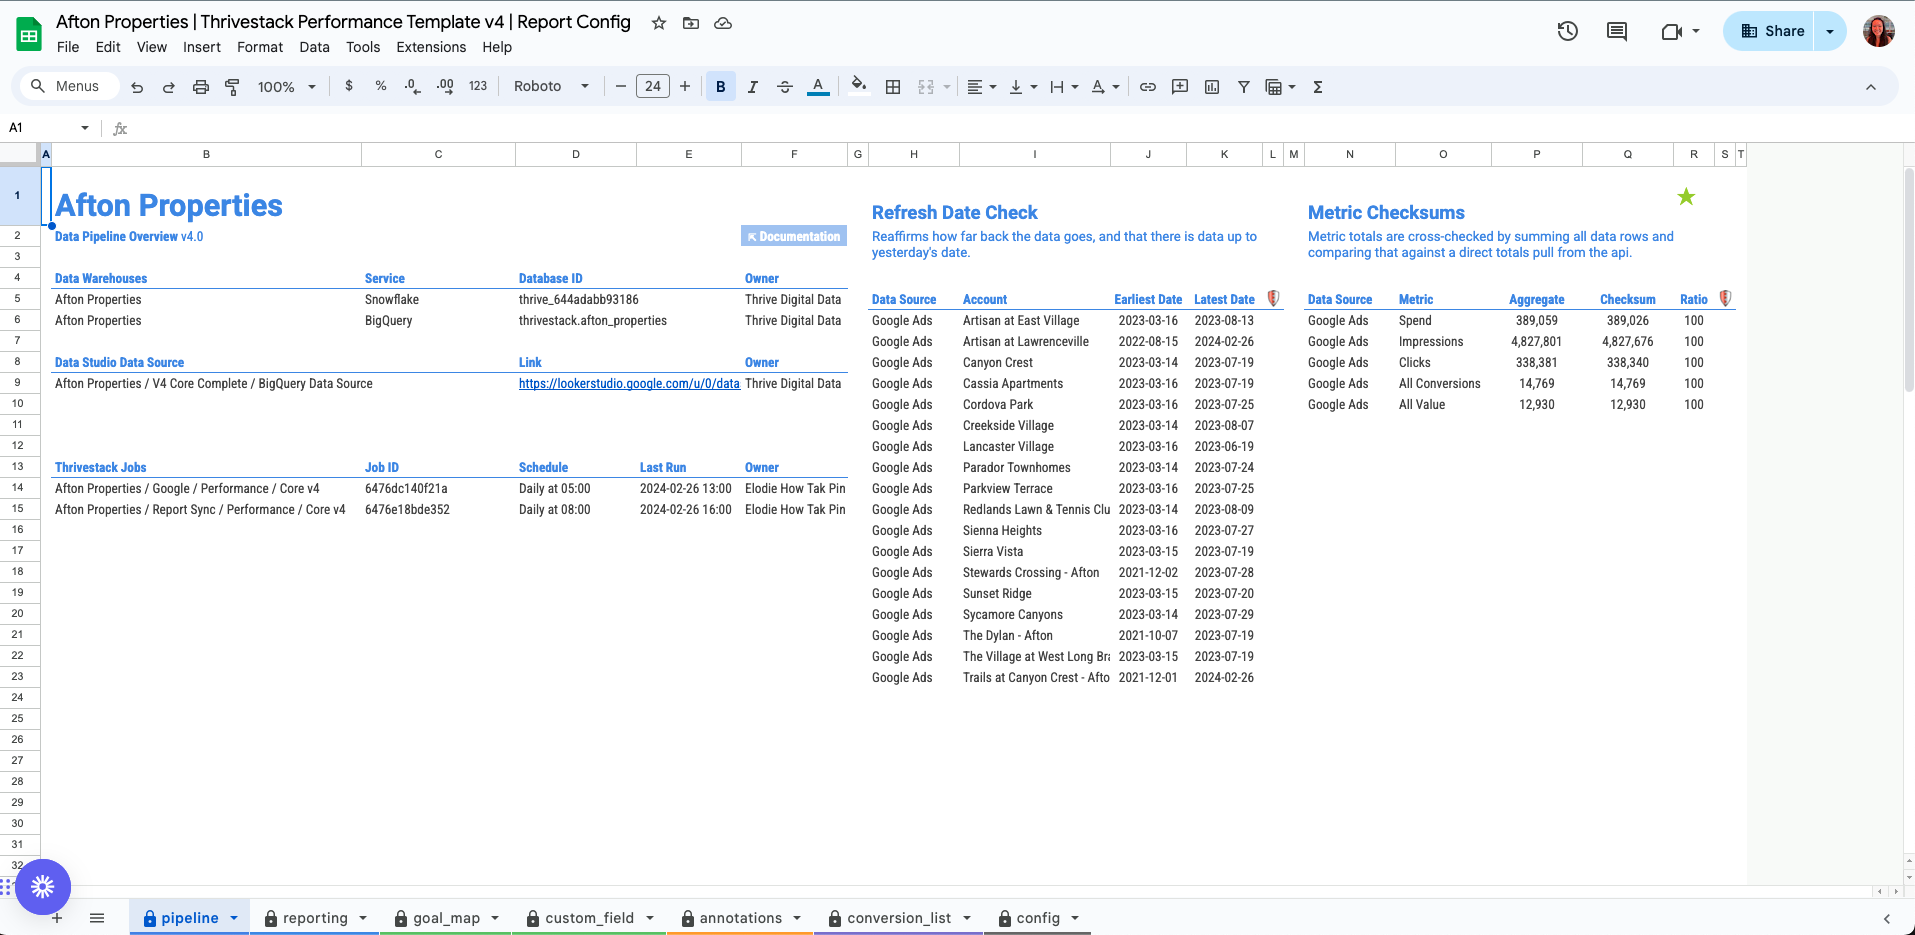This screenshot has height=935, width=1915.
Task: Toggle bold formatting
Action: click(720, 87)
